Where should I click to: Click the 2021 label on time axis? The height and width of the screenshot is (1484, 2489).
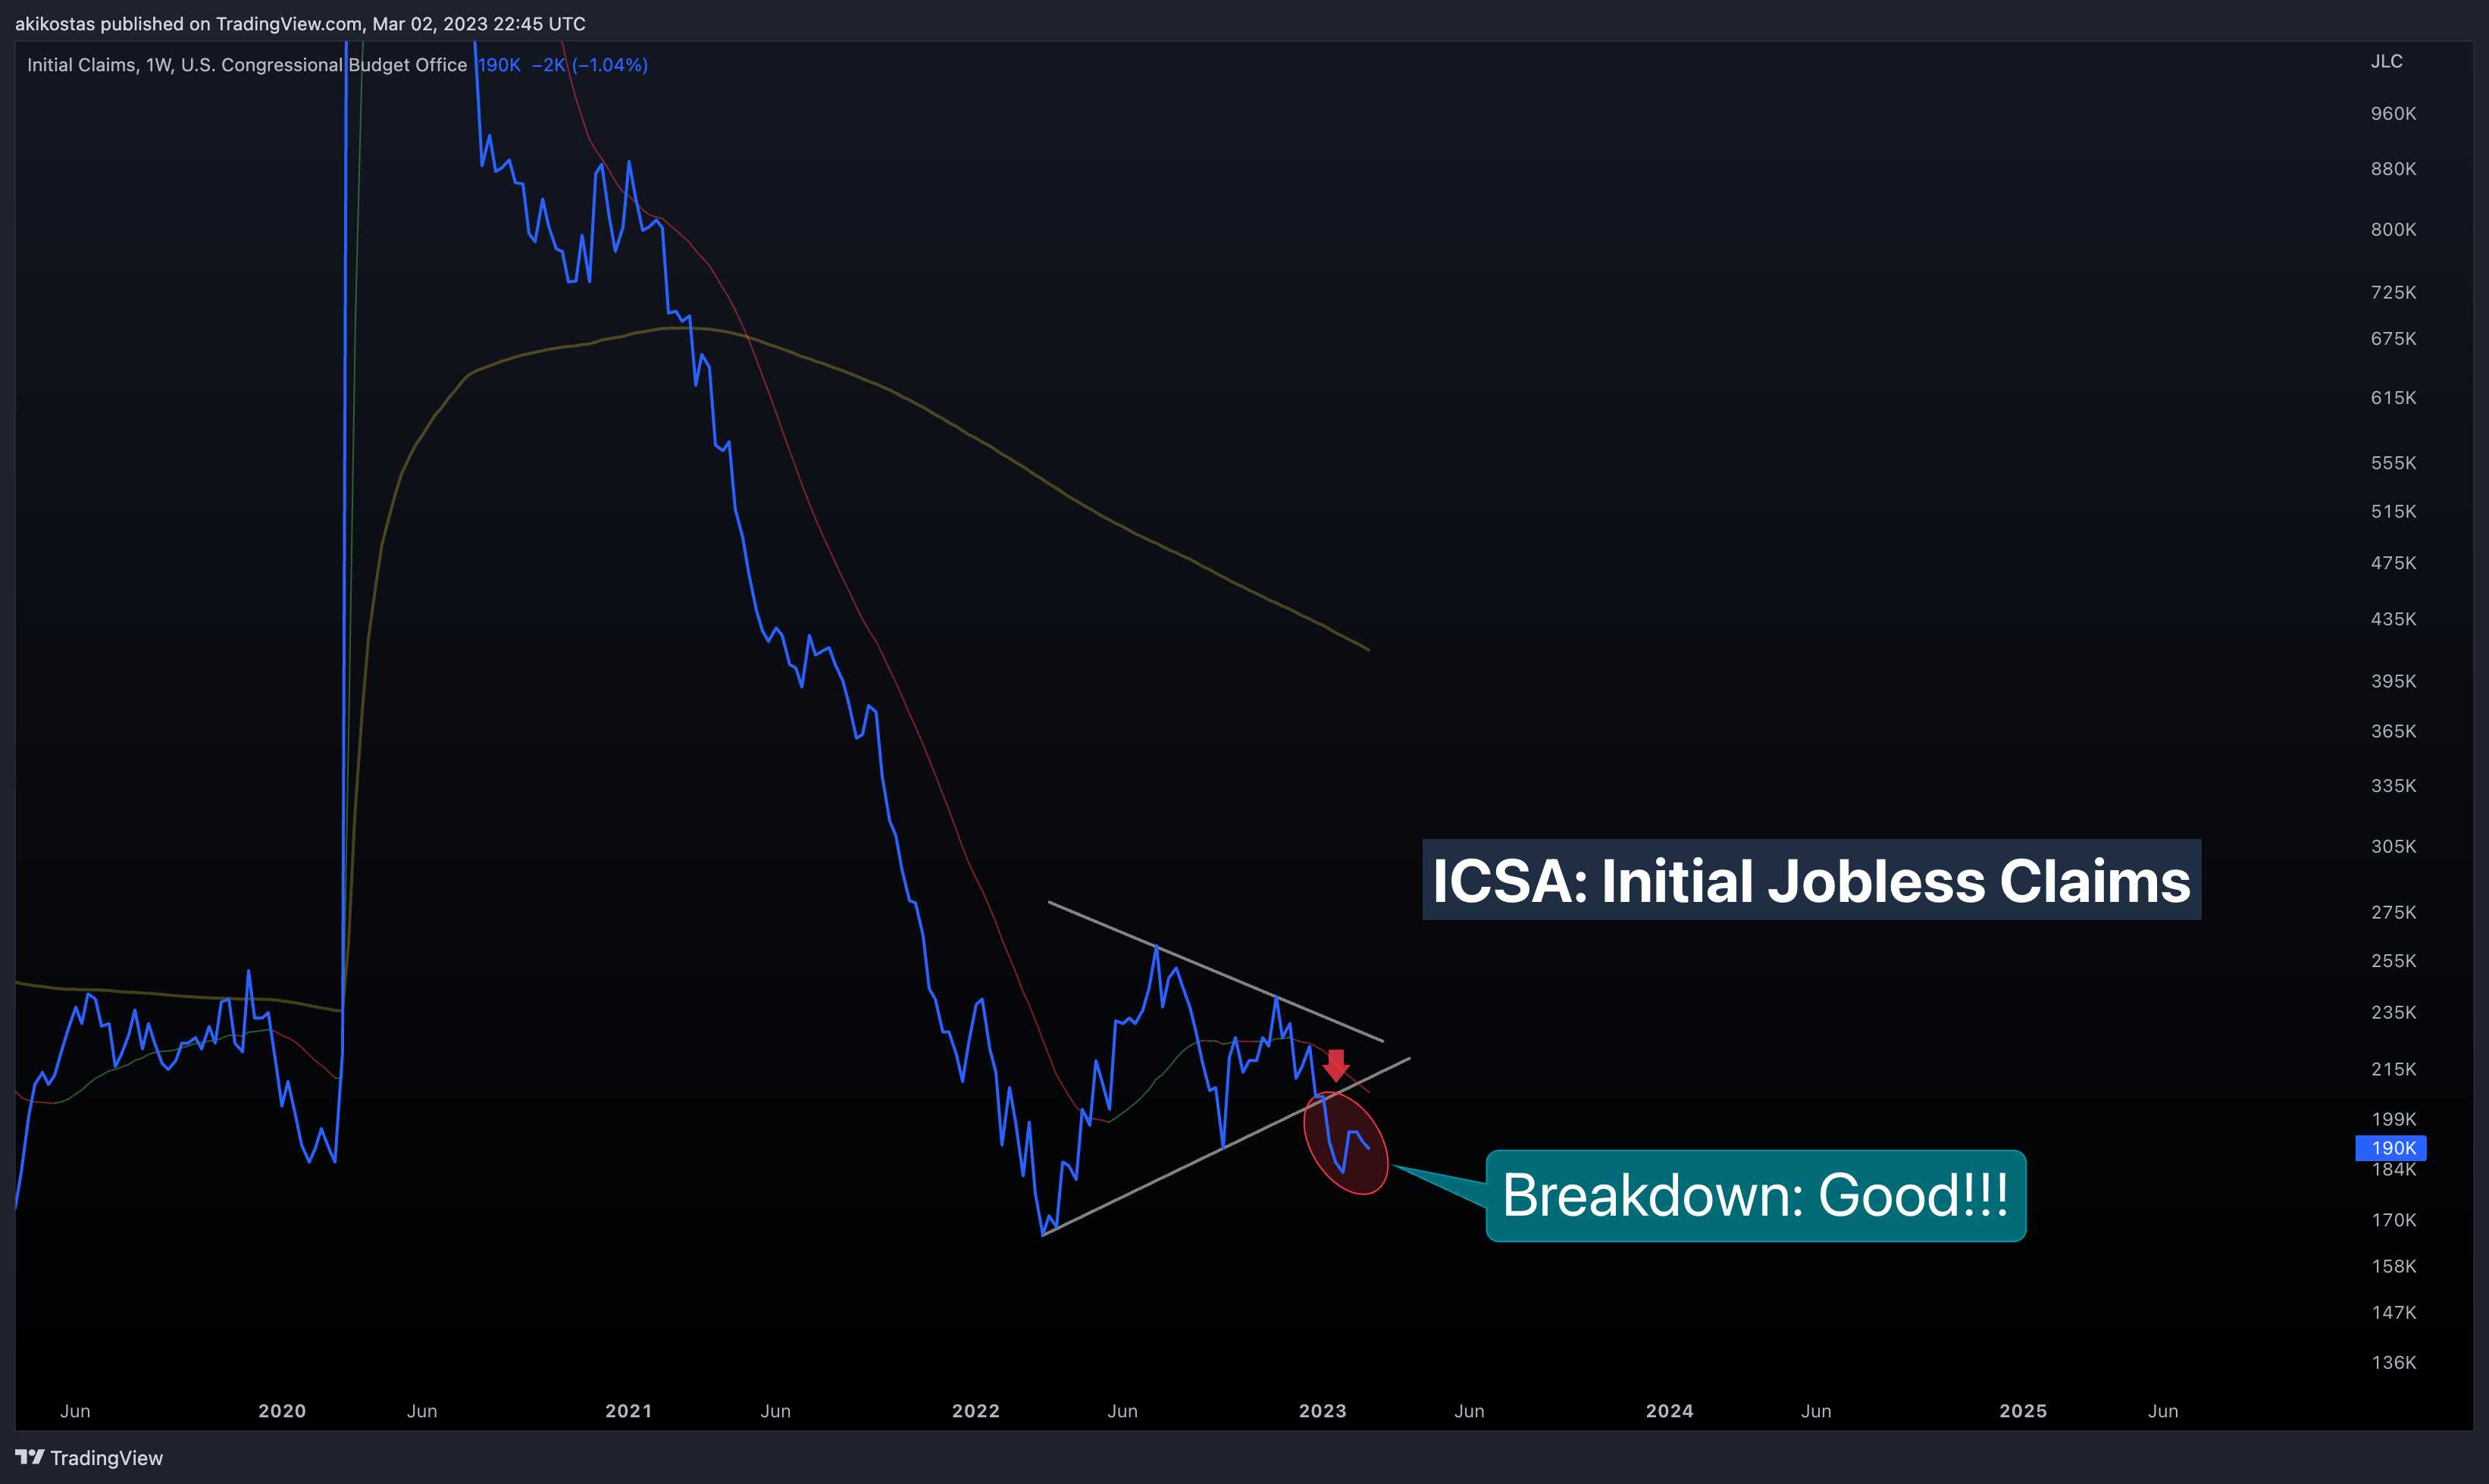click(x=628, y=1411)
